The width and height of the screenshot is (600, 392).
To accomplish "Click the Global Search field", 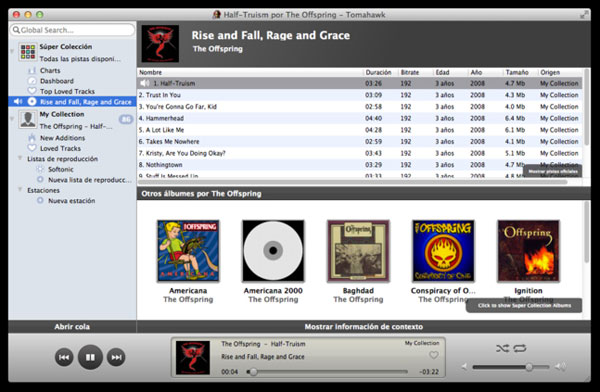I will pos(72,30).
